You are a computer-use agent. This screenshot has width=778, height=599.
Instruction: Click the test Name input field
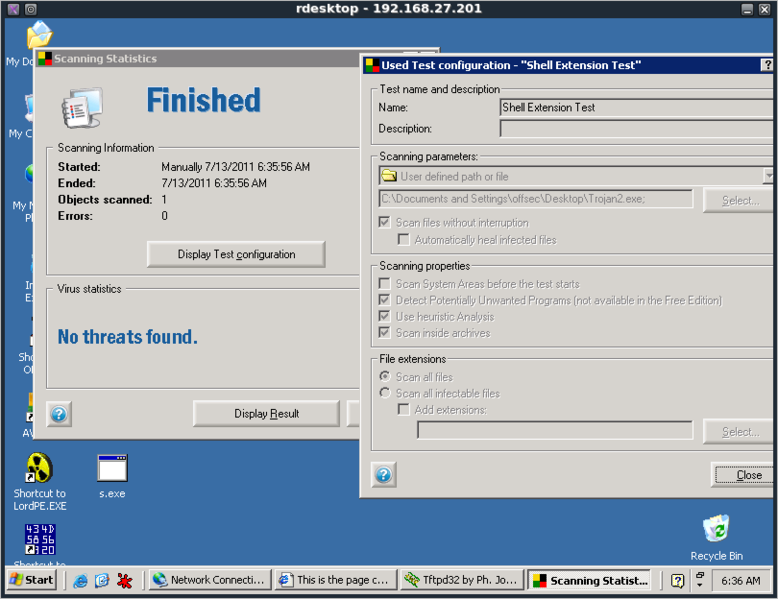(x=636, y=107)
